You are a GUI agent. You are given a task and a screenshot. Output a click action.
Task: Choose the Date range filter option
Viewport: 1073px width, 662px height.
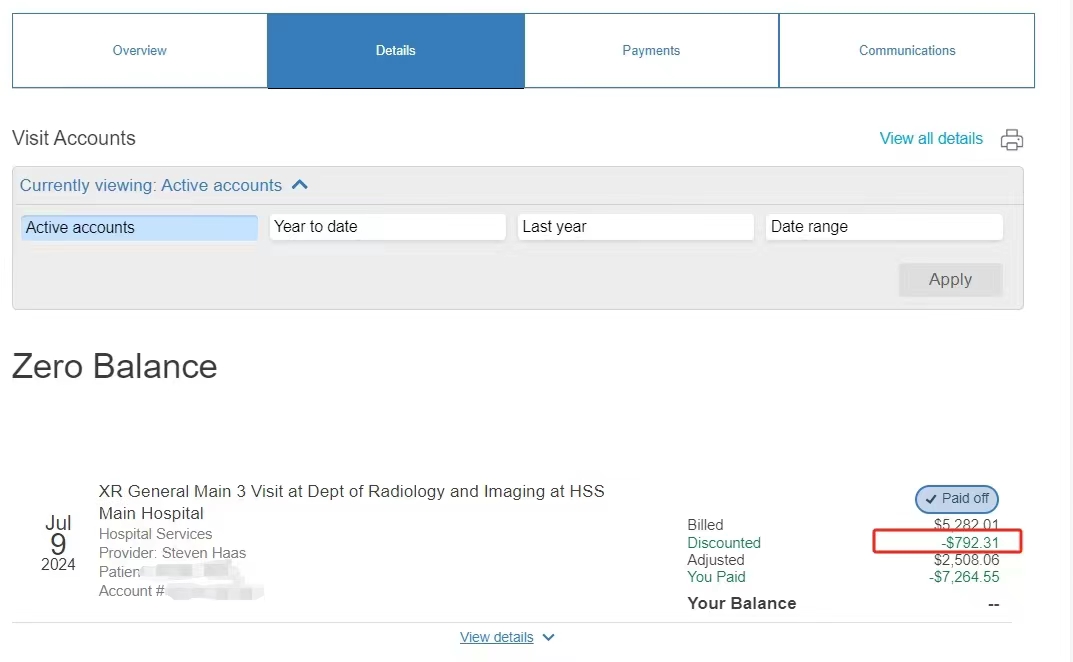[884, 227]
